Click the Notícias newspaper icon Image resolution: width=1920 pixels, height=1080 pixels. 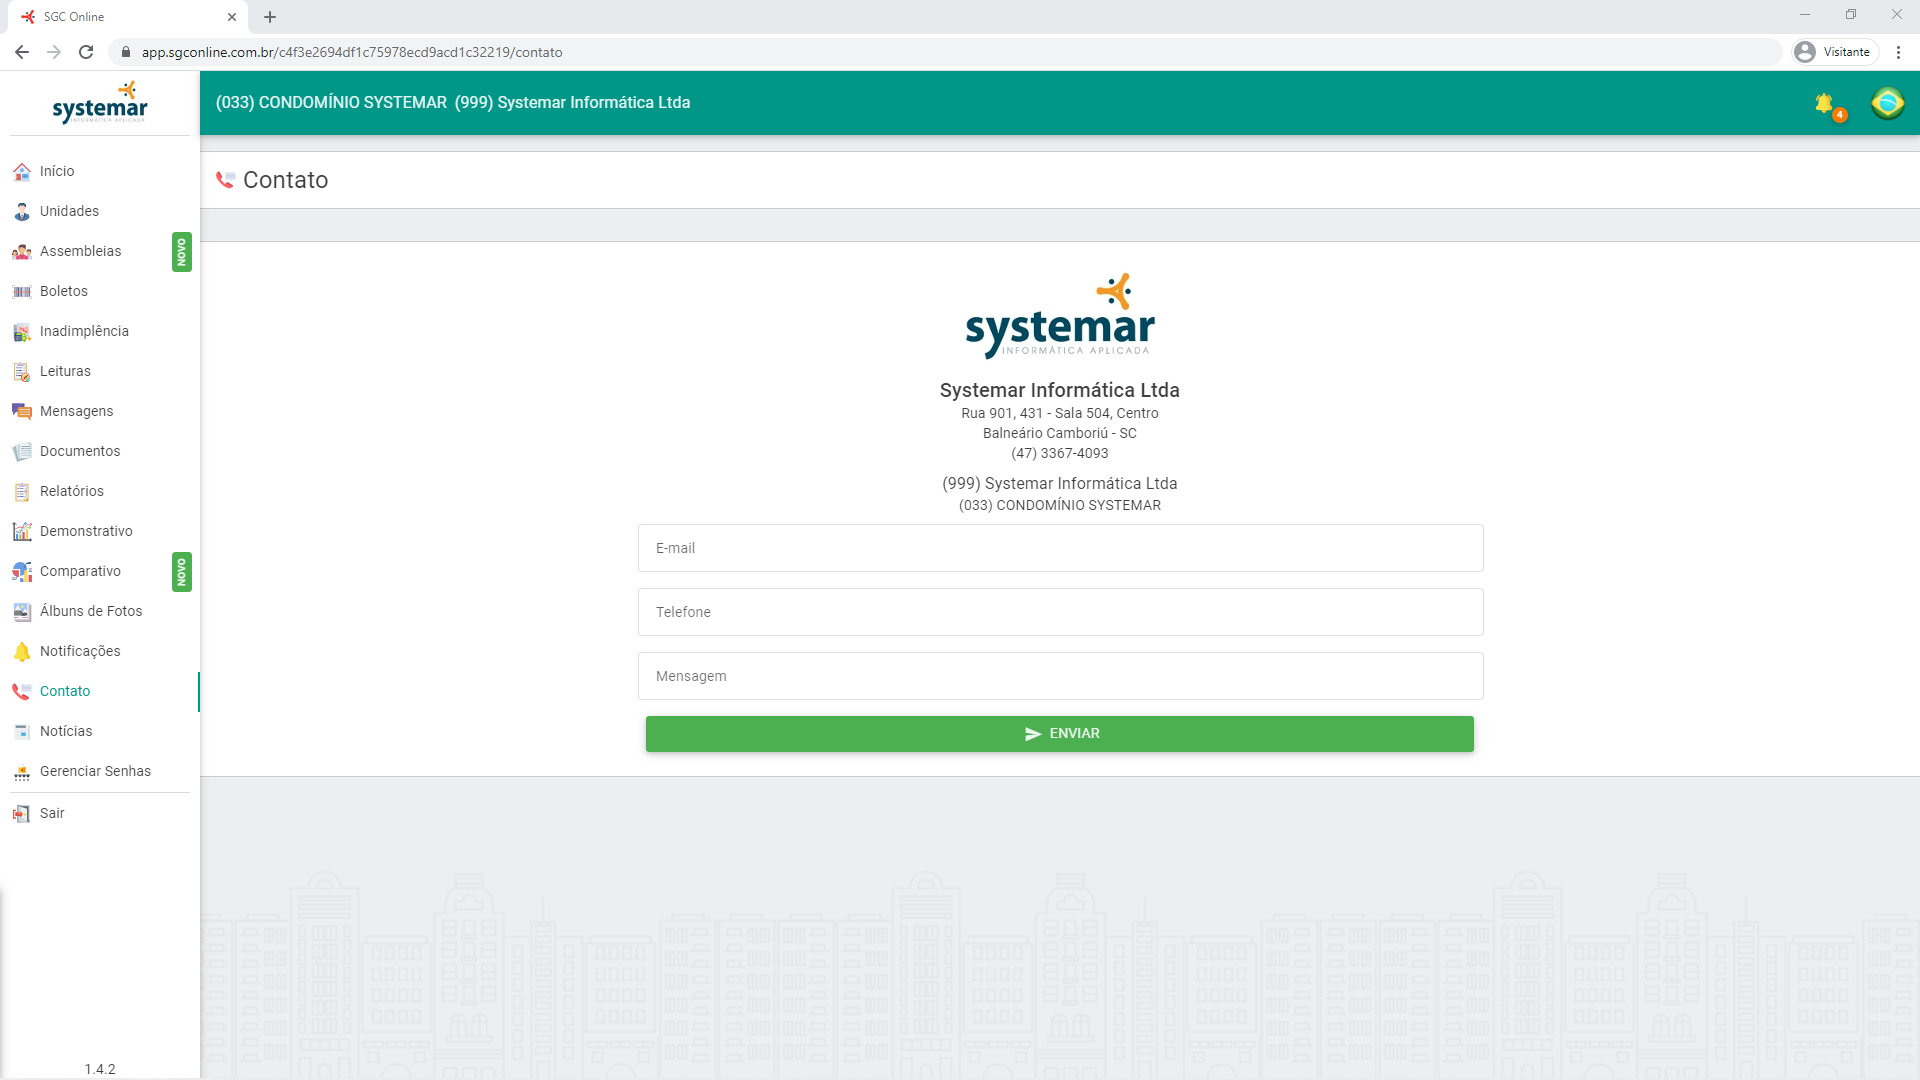(x=22, y=732)
